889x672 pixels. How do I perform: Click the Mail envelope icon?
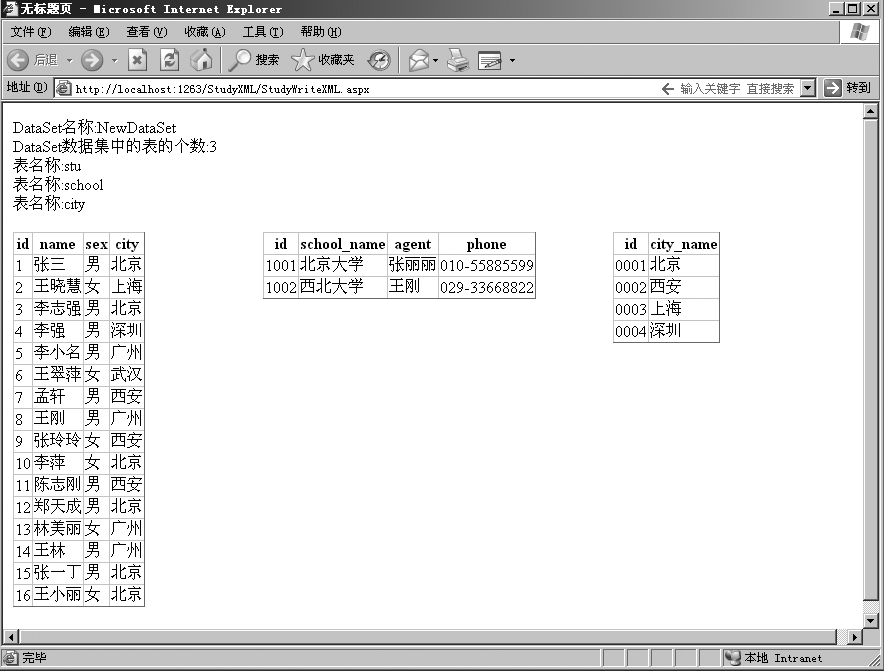(418, 60)
